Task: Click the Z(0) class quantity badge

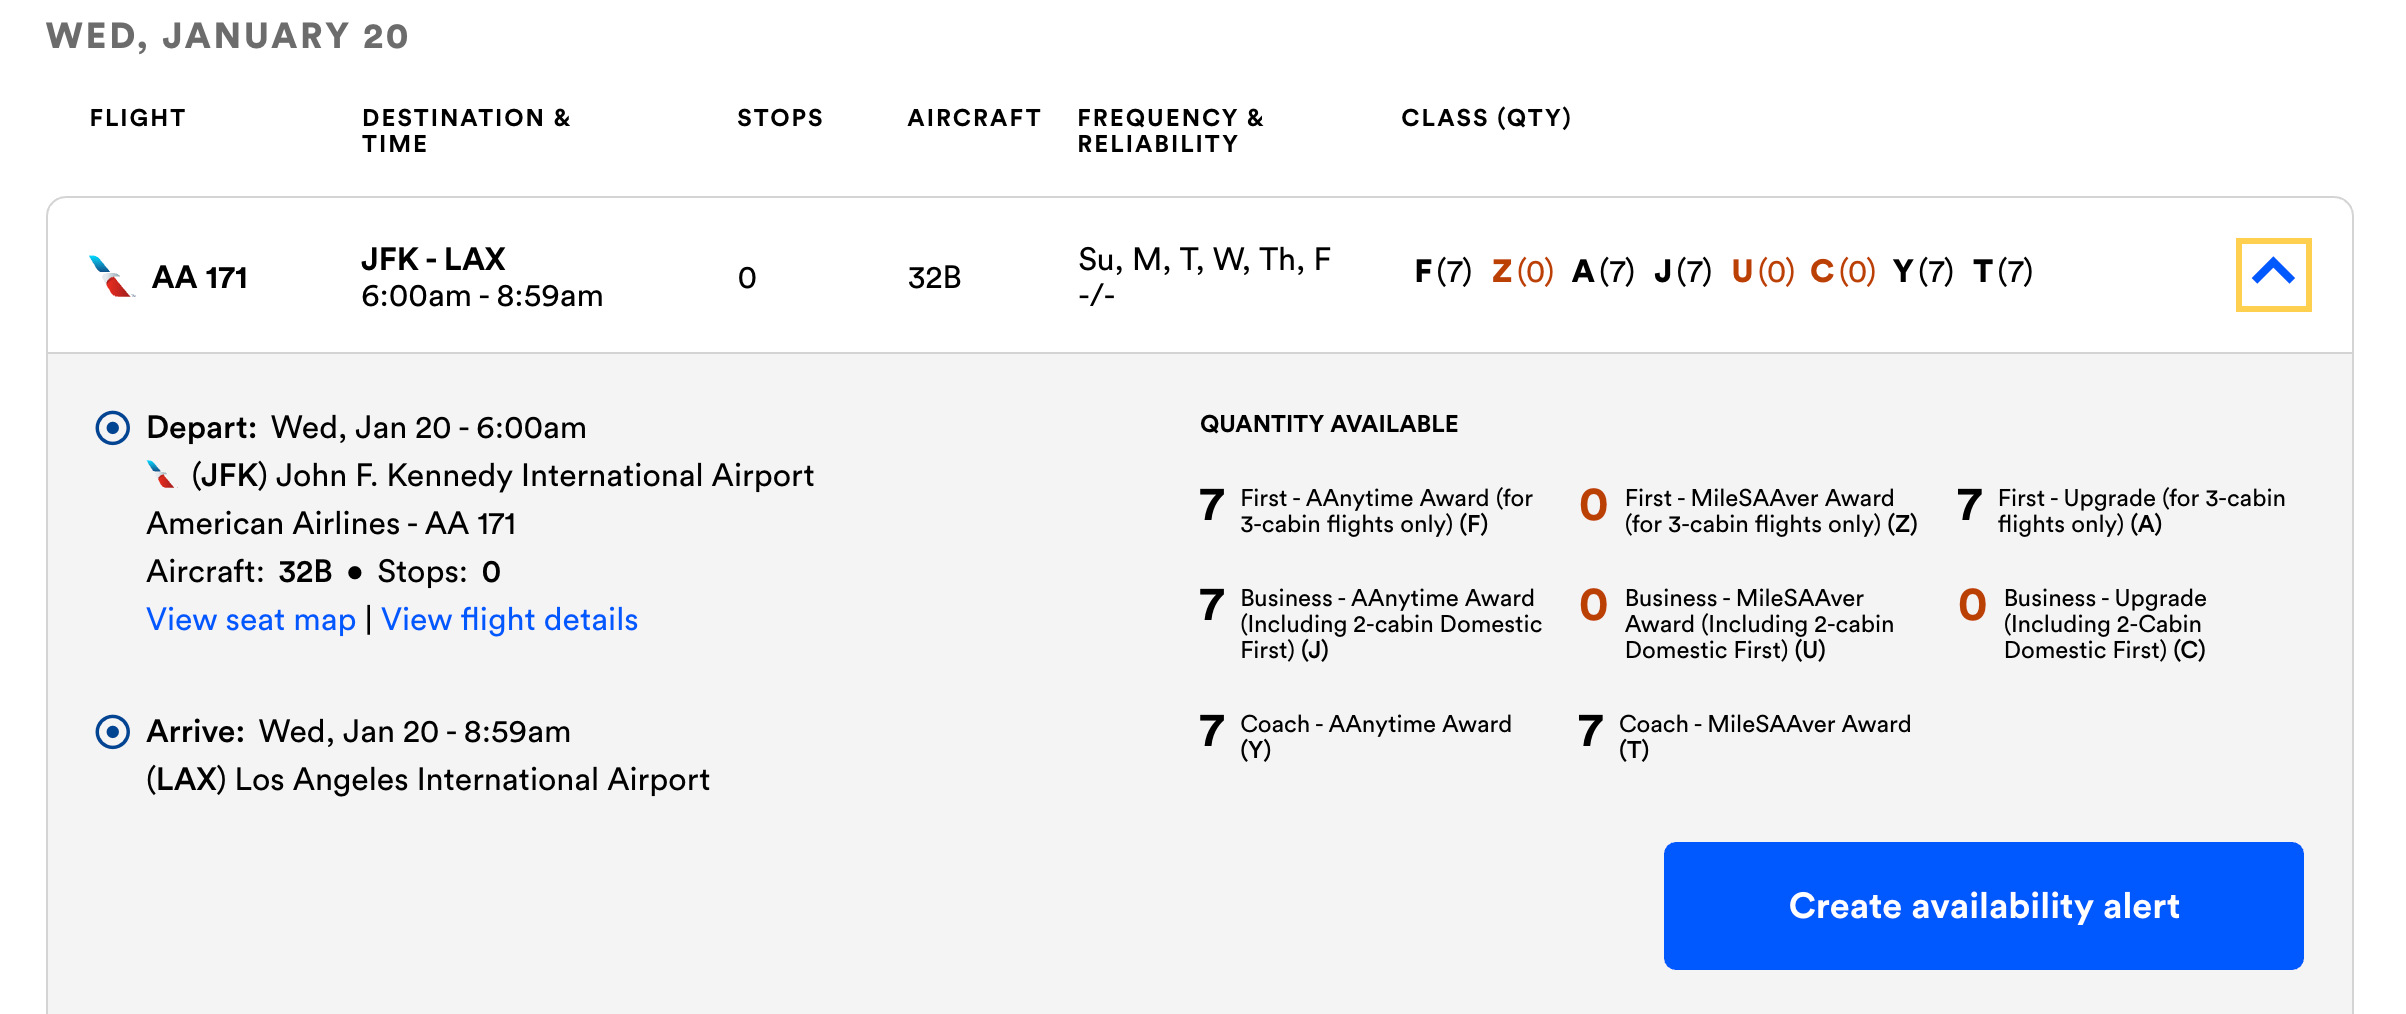Action: [1523, 271]
